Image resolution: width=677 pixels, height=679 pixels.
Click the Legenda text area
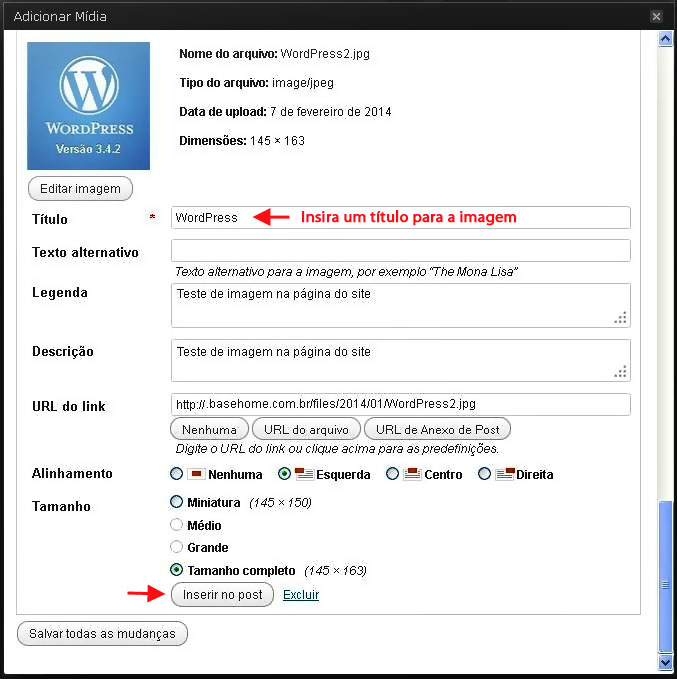point(401,305)
